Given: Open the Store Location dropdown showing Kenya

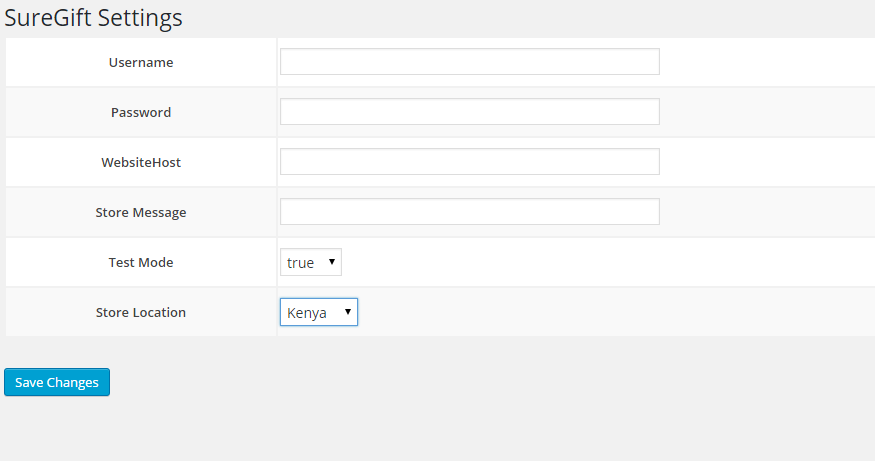Looking at the screenshot, I should [x=319, y=312].
